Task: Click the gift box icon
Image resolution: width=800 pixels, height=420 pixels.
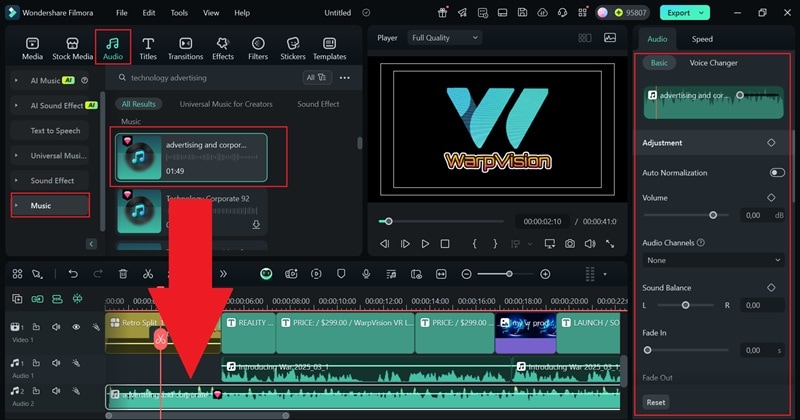Action: [442, 13]
